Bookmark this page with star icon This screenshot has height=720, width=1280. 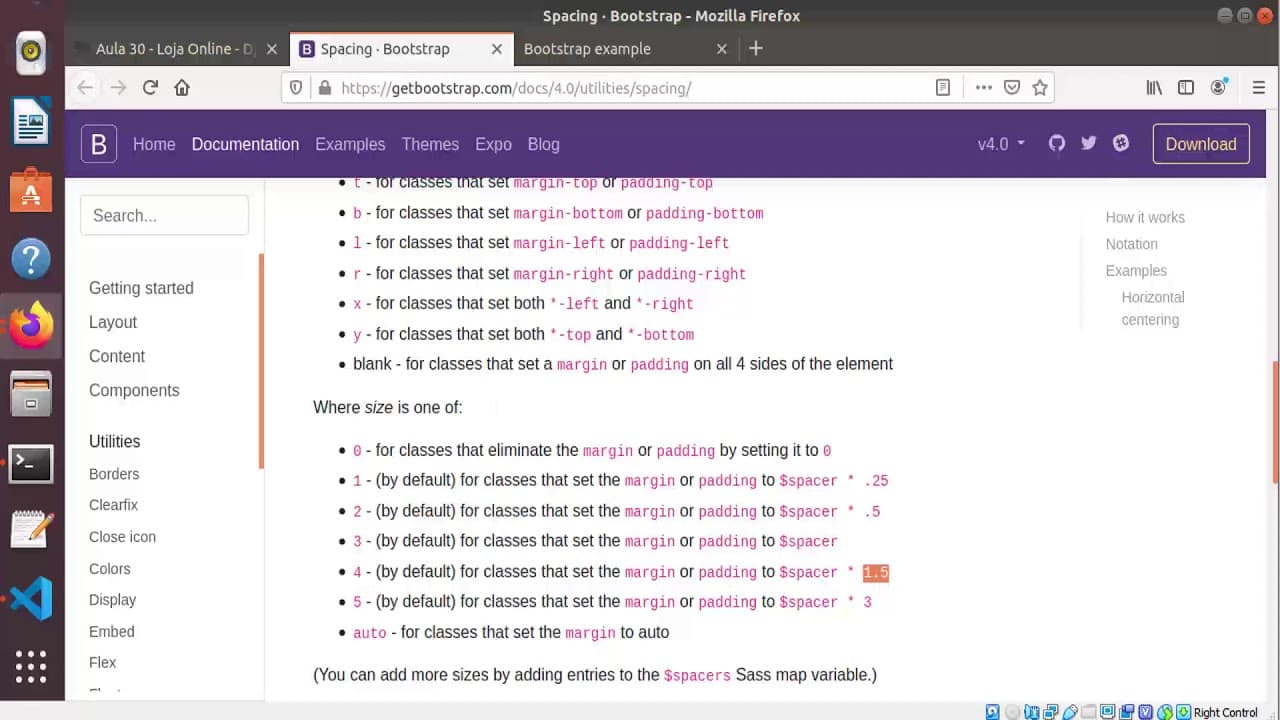[x=1040, y=88]
